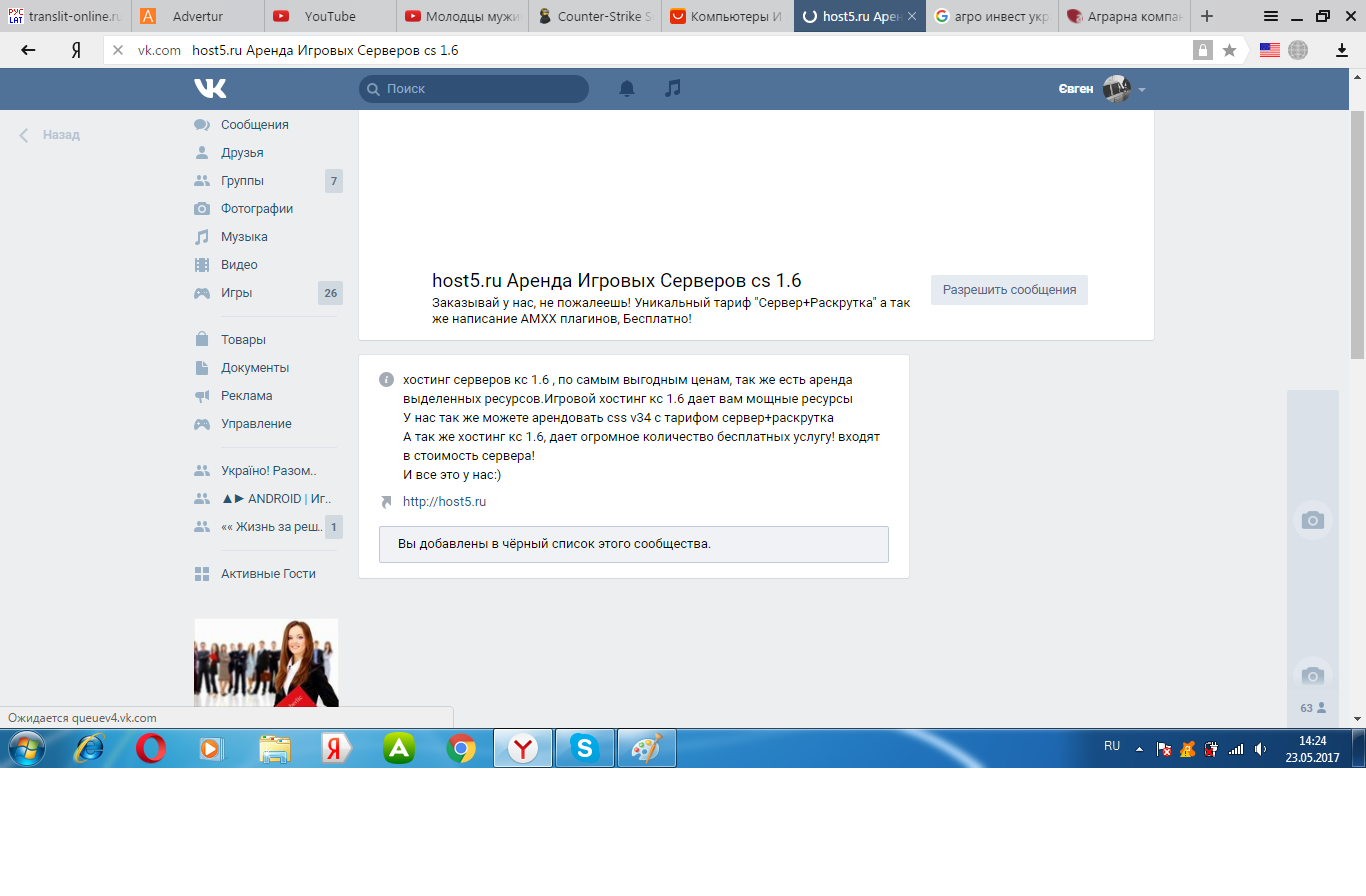Click the sidebar advertisement image

[266, 663]
